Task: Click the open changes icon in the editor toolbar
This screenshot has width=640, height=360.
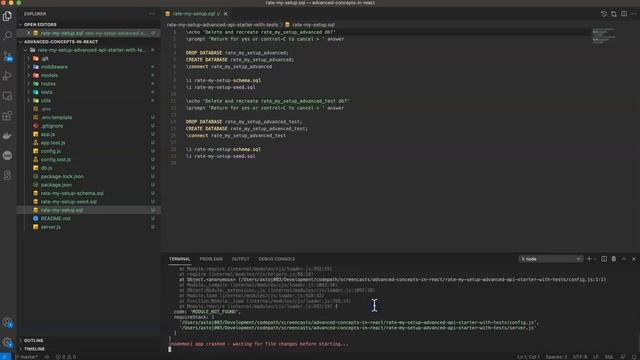Action: pos(614,14)
